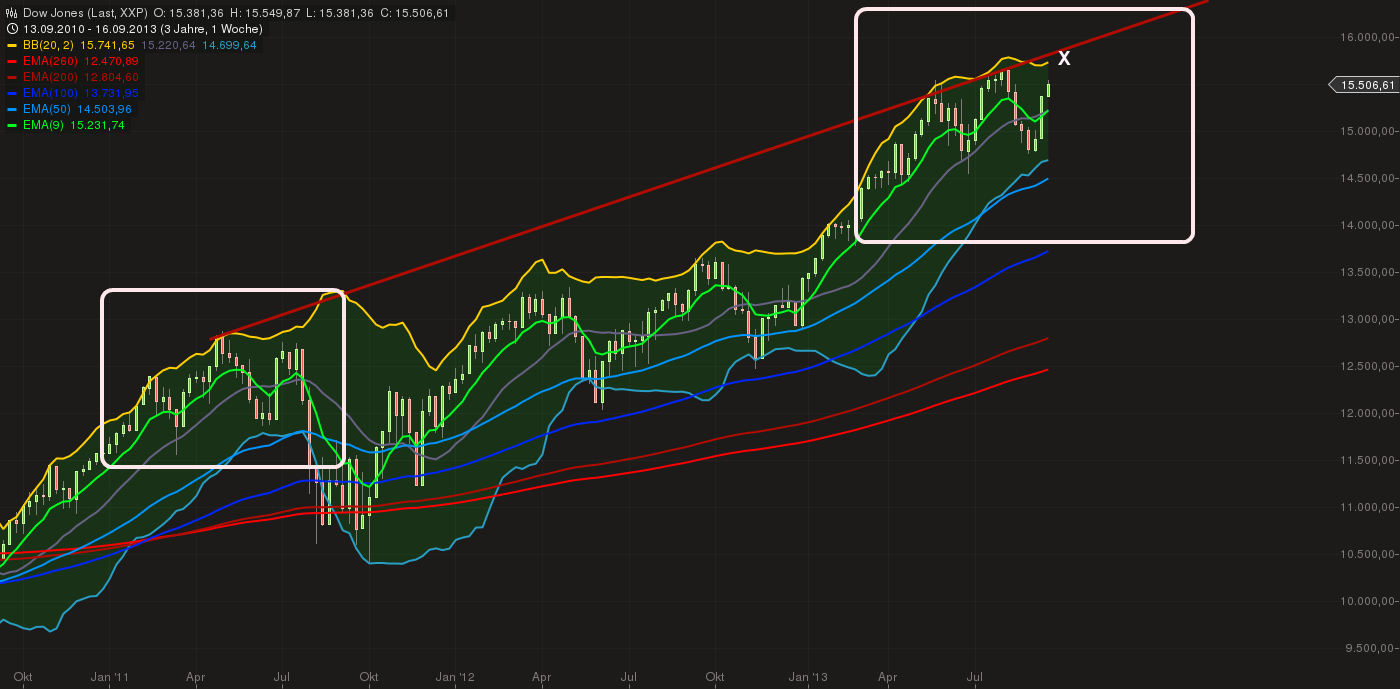
Task: Click the candlestick instrument icon beside Dow Jones title
Action: [x=10, y=13]
